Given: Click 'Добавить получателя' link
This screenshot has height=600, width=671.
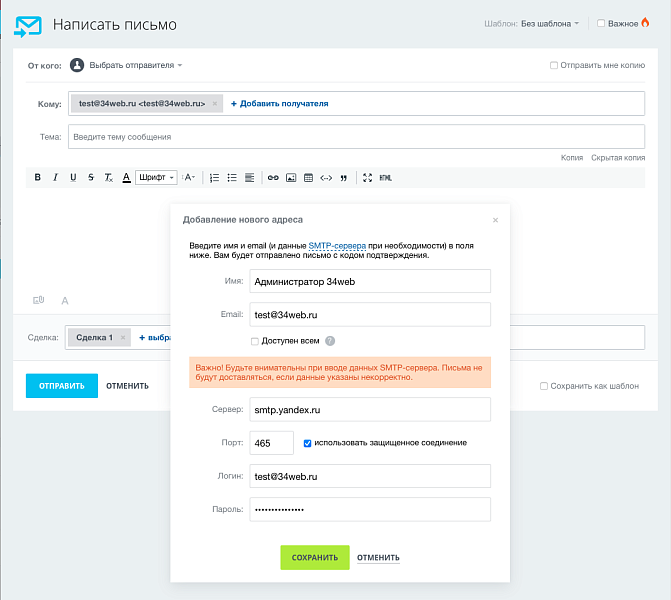Looking at the screenshot, I should point(279,103).
